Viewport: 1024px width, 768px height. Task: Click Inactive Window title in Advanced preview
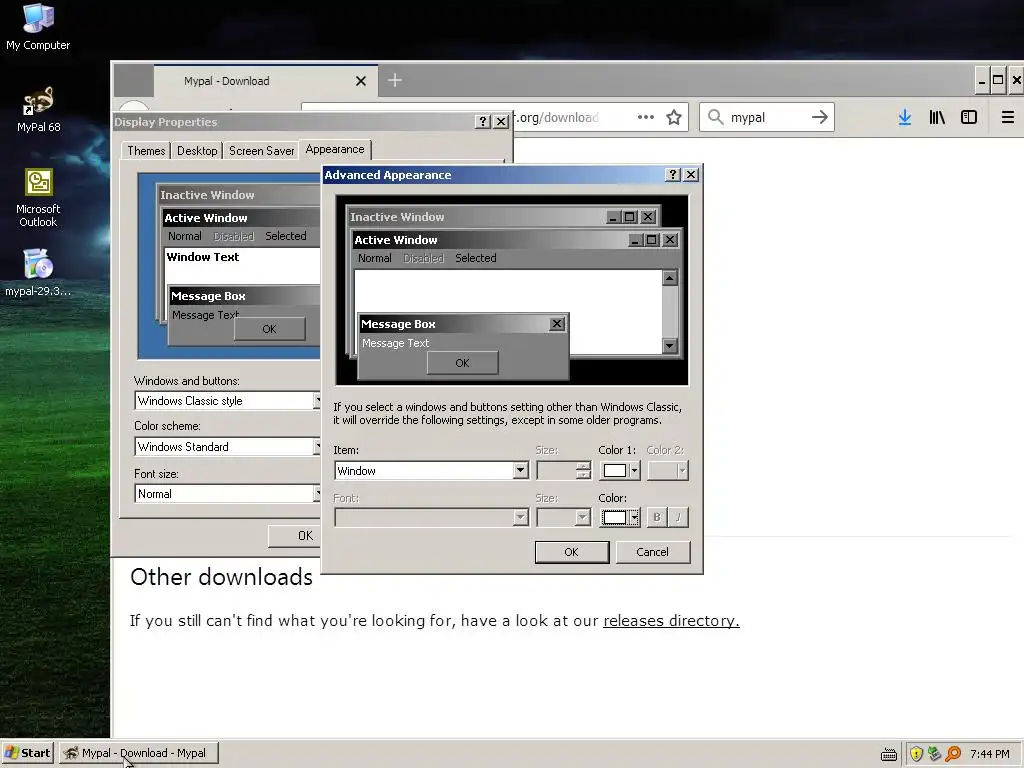coord(396,217)
